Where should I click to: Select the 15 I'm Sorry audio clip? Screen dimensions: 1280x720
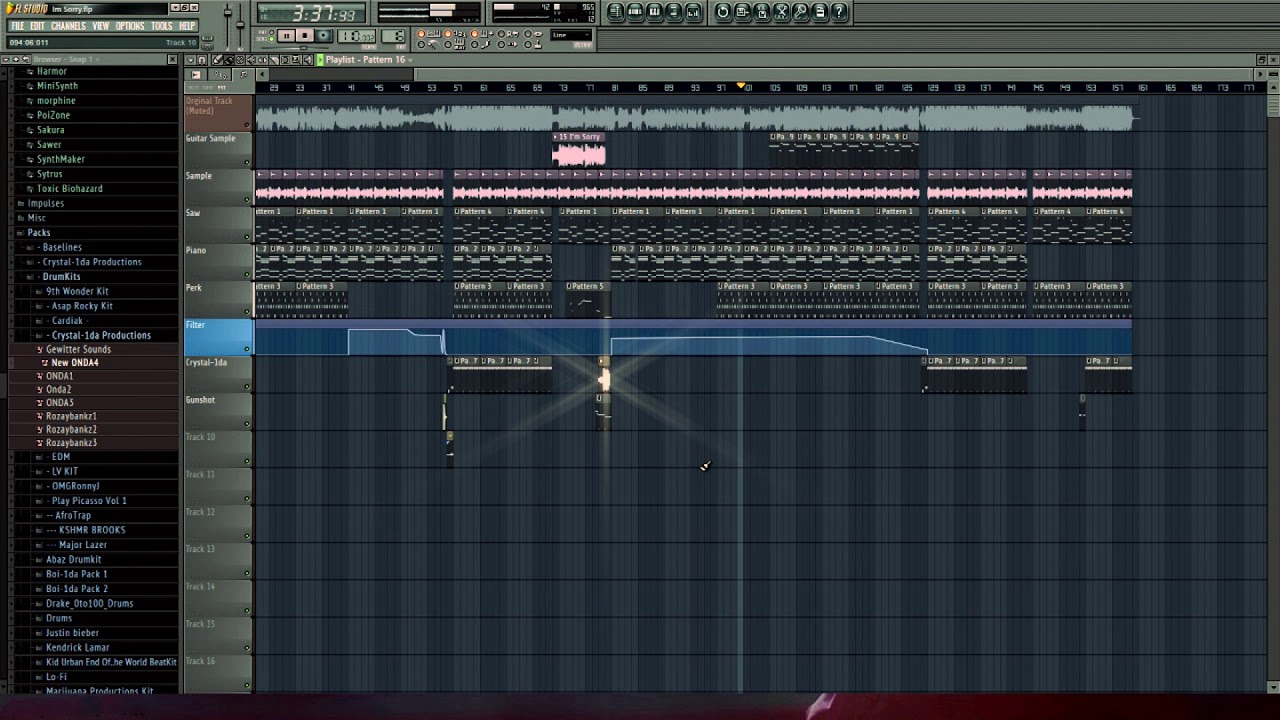tap(579, 152)
